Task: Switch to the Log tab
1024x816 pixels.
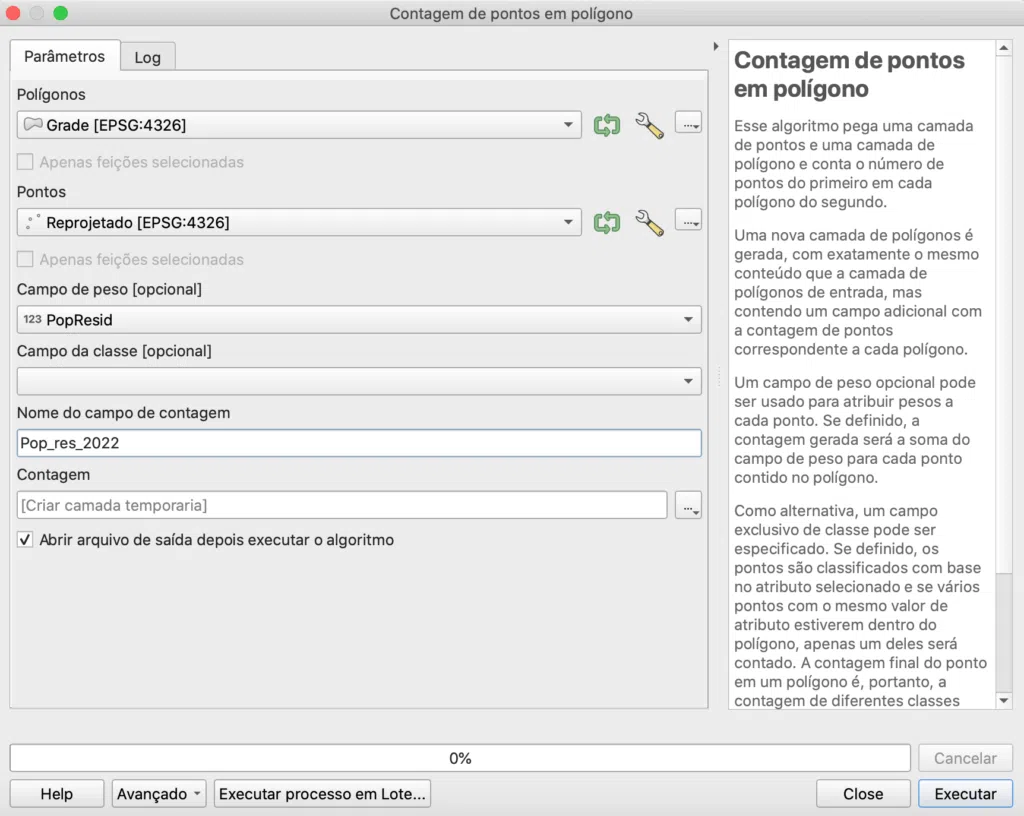Action: (148, 57)
